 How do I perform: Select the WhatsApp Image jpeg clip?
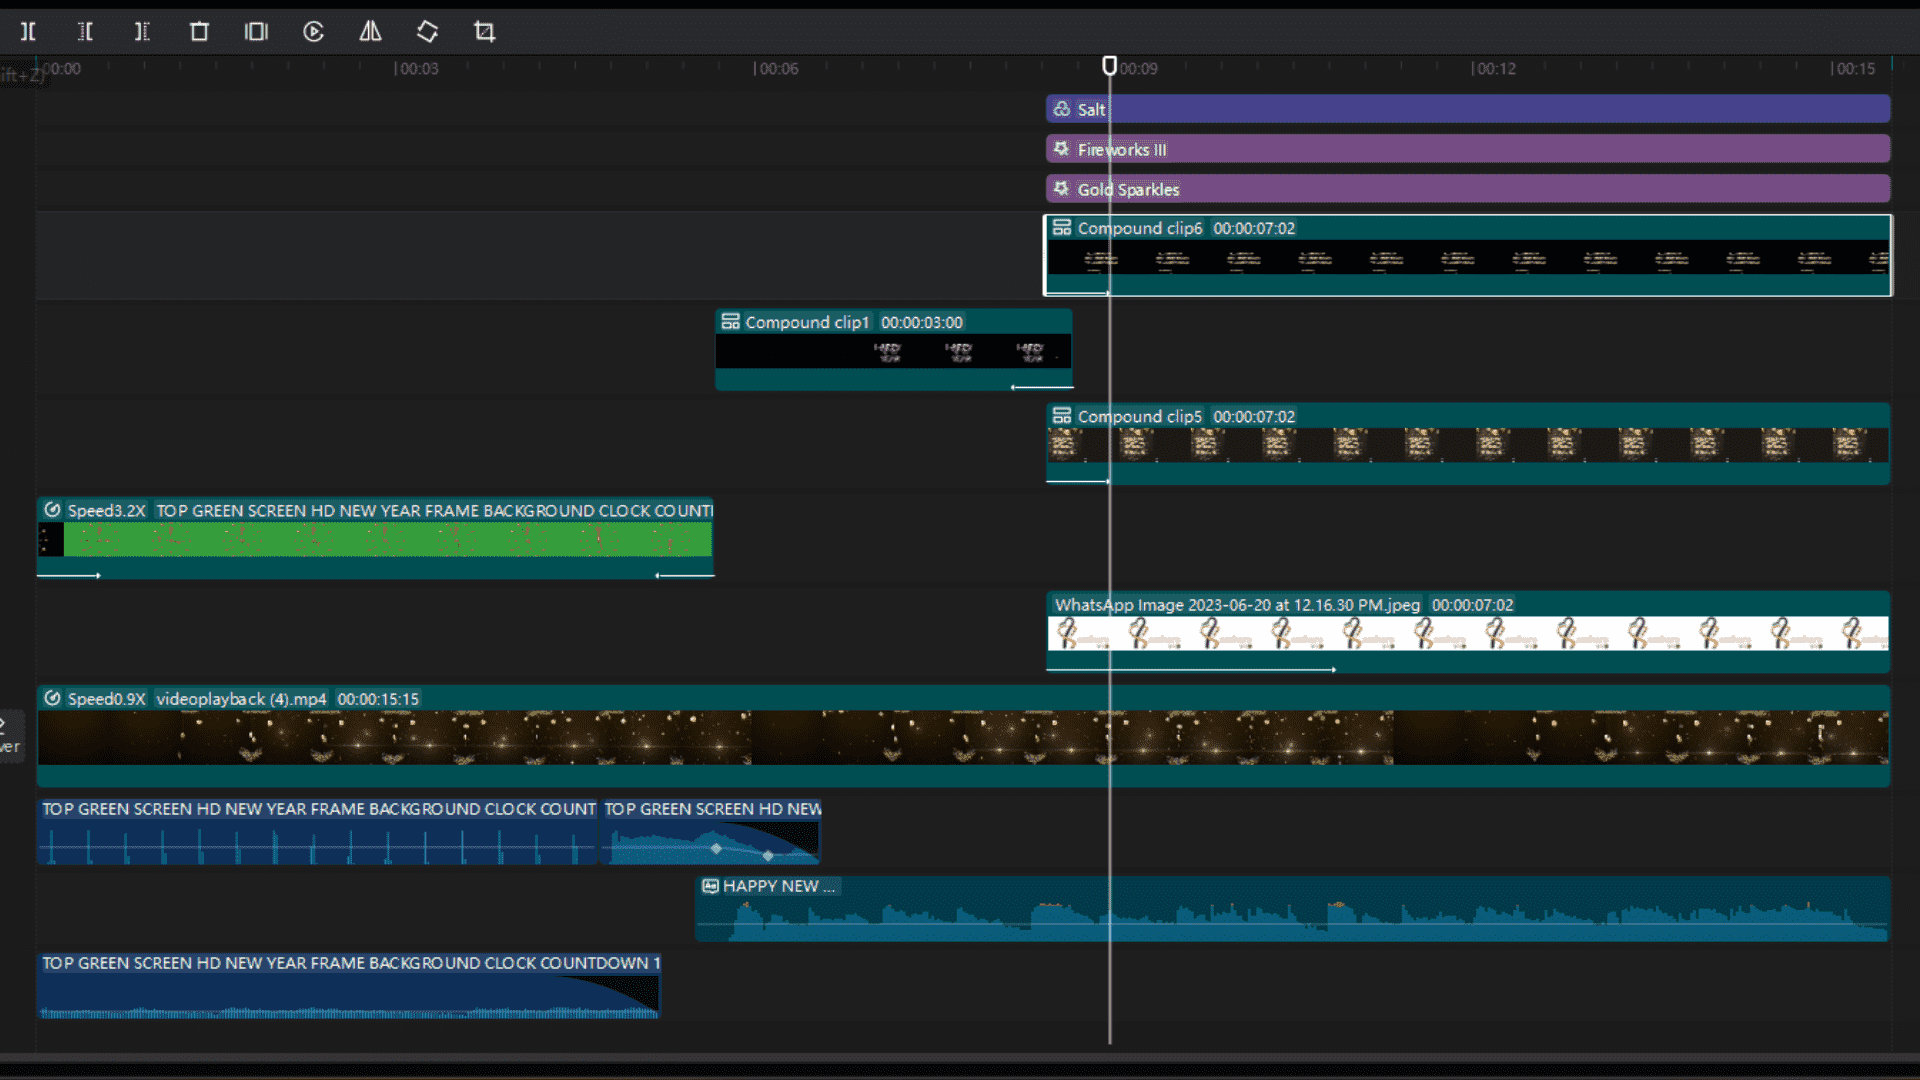click(x=1468, y=632)
